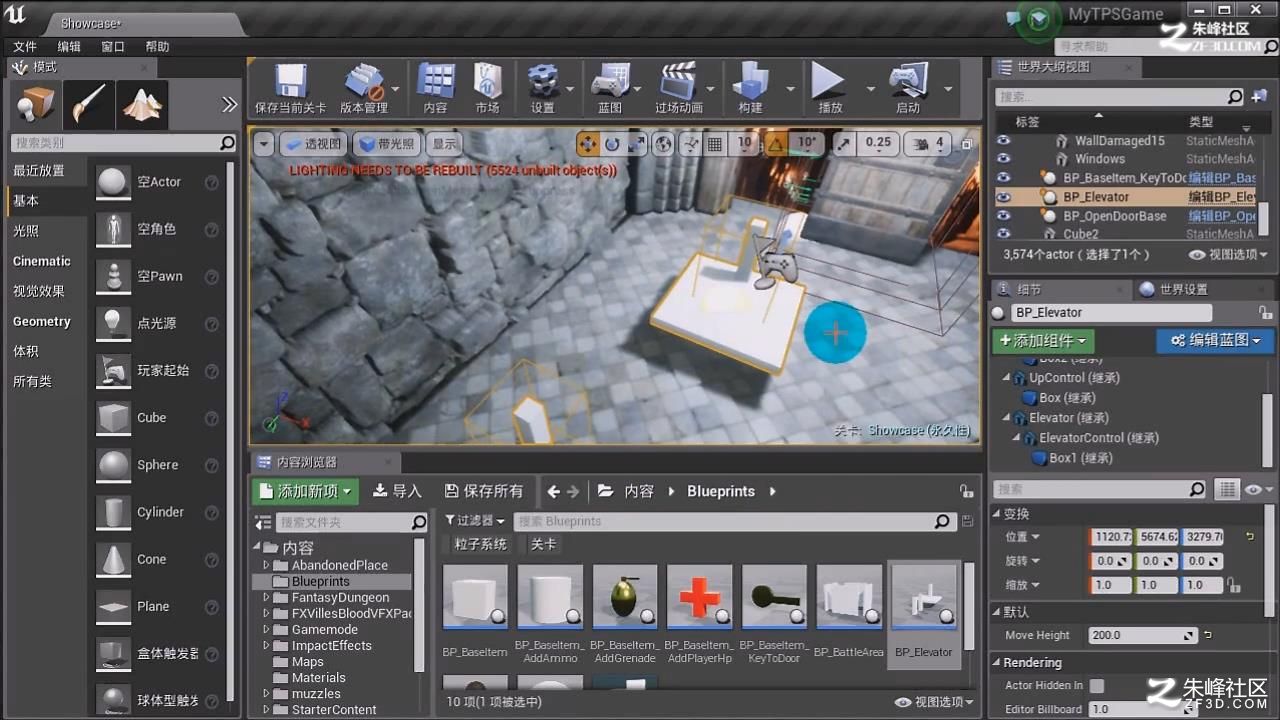Open Marketplace (市场) toolbar icon
Image resolution: width=1280 pixels, height=720 pixels.
pos(488,88)
